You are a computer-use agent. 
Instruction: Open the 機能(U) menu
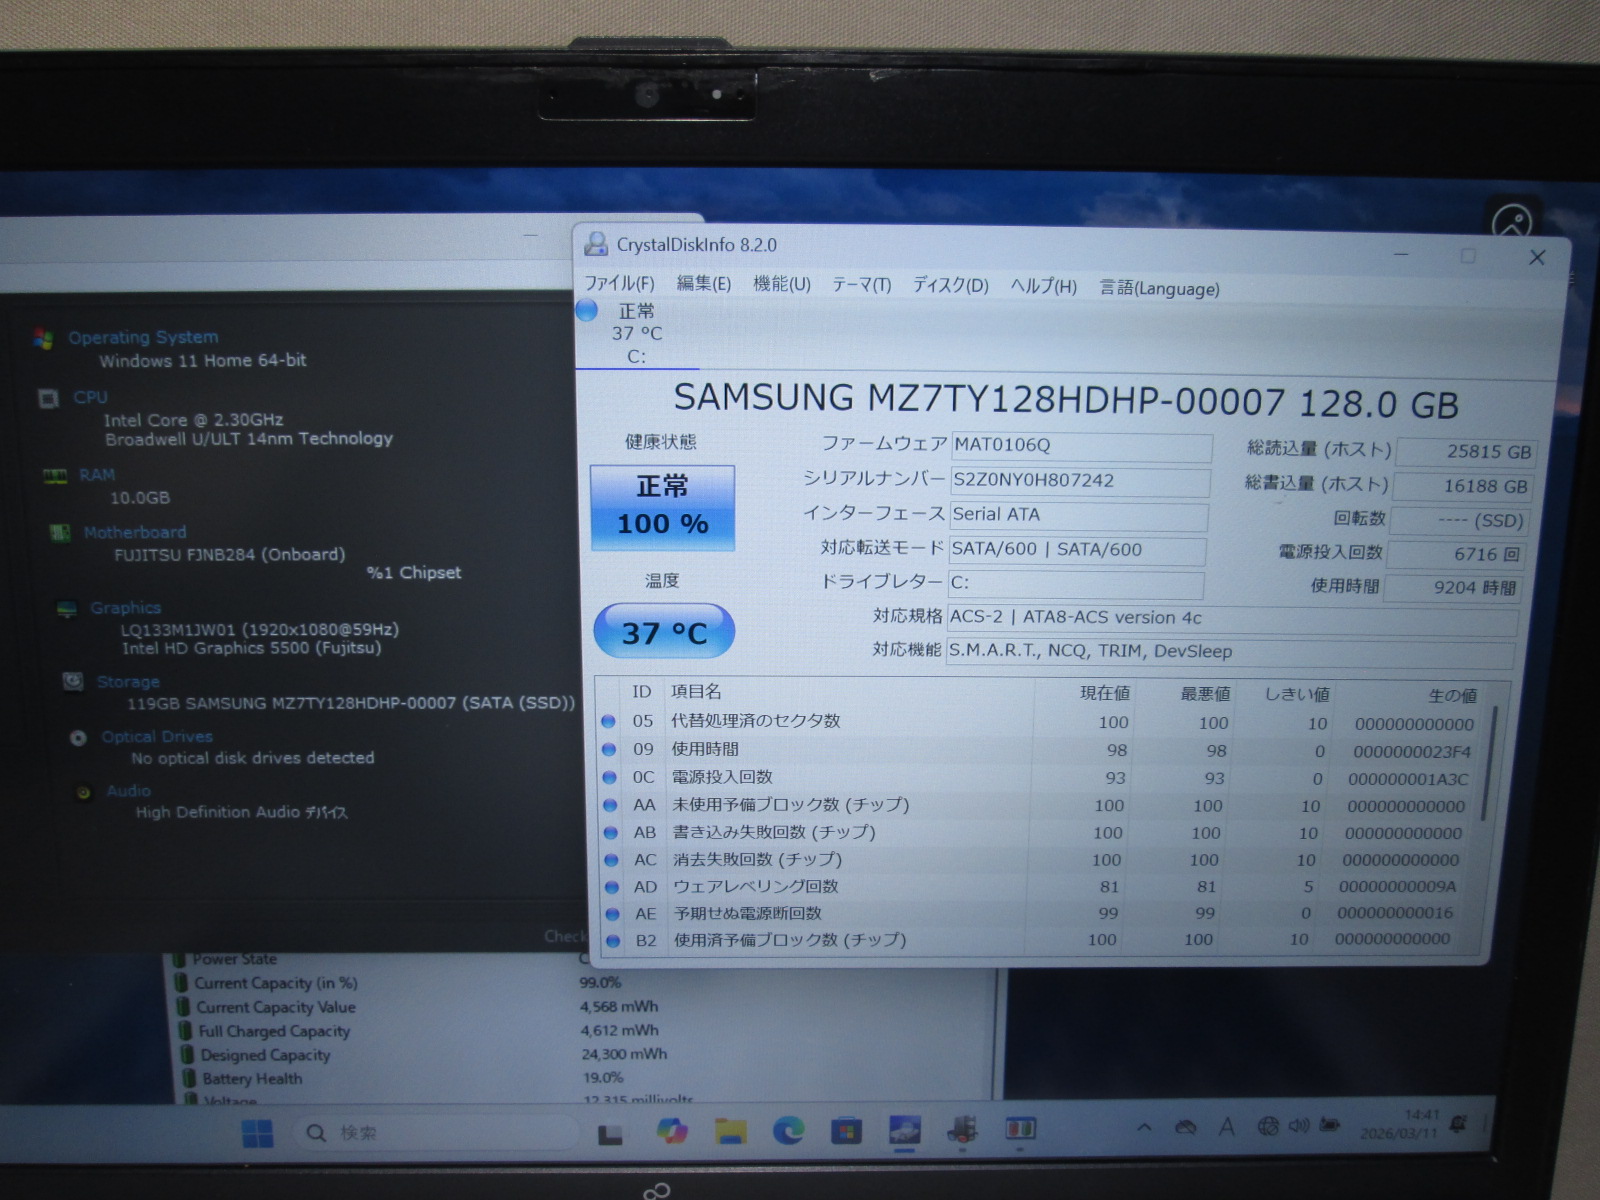pyautogui.click(x=781, y=285)
